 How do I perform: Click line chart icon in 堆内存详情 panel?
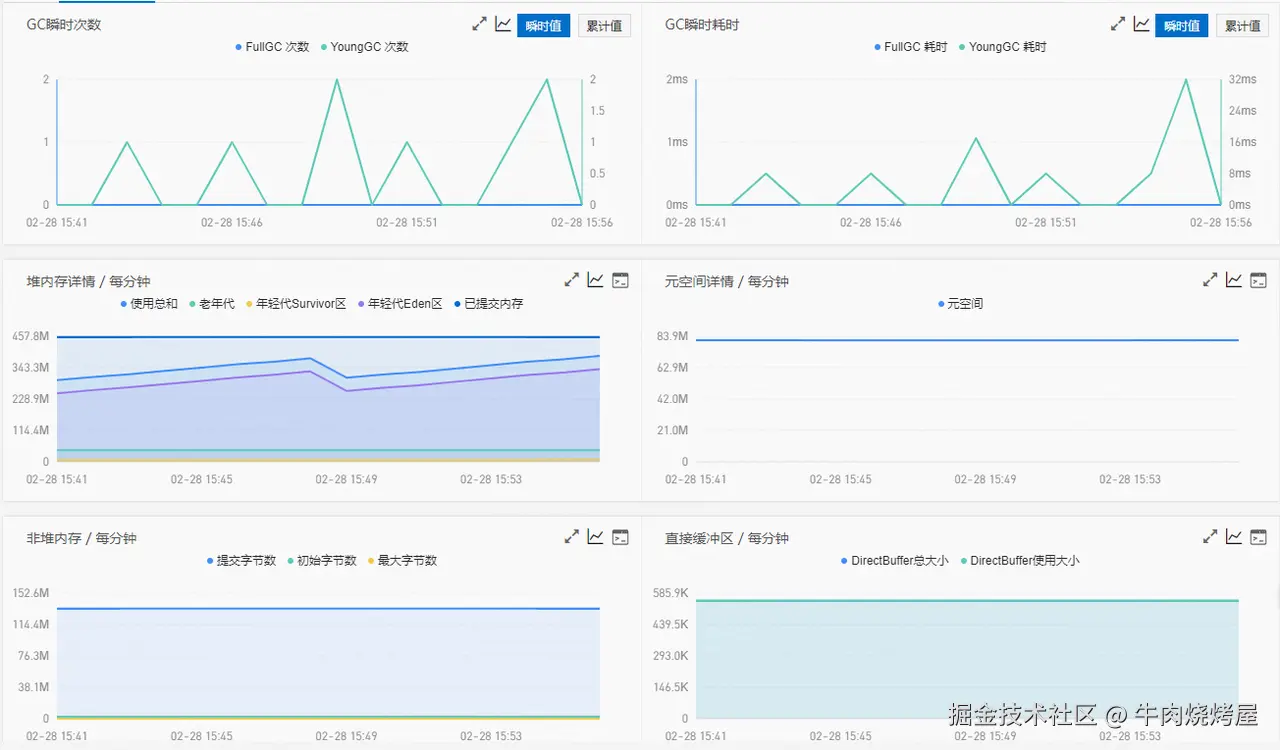point(595,281)
